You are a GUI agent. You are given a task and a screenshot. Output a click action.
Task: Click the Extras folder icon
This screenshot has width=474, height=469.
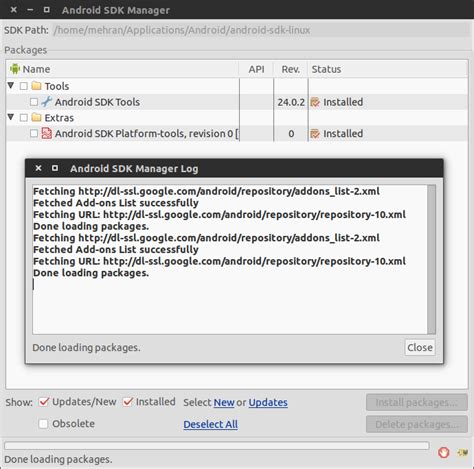click(36, 117)
